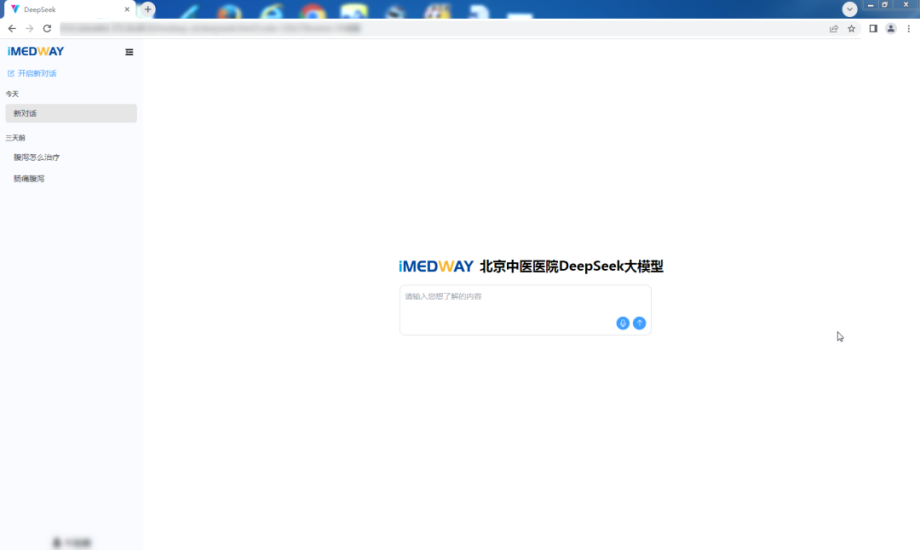The image size is (920, 550).
Task: Click the iMEDWAY logo in sidebar
Action: (35, 51)
